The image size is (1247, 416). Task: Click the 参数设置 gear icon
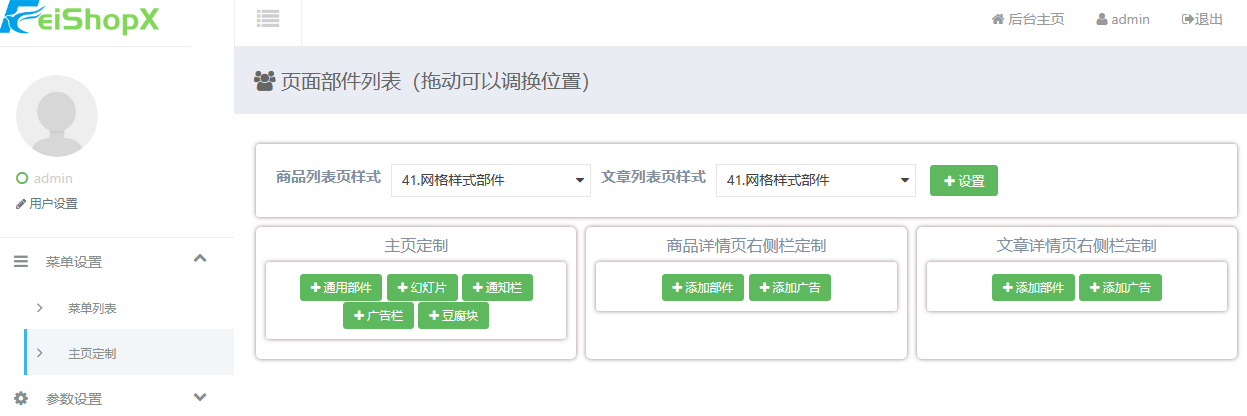click(21, 398)
